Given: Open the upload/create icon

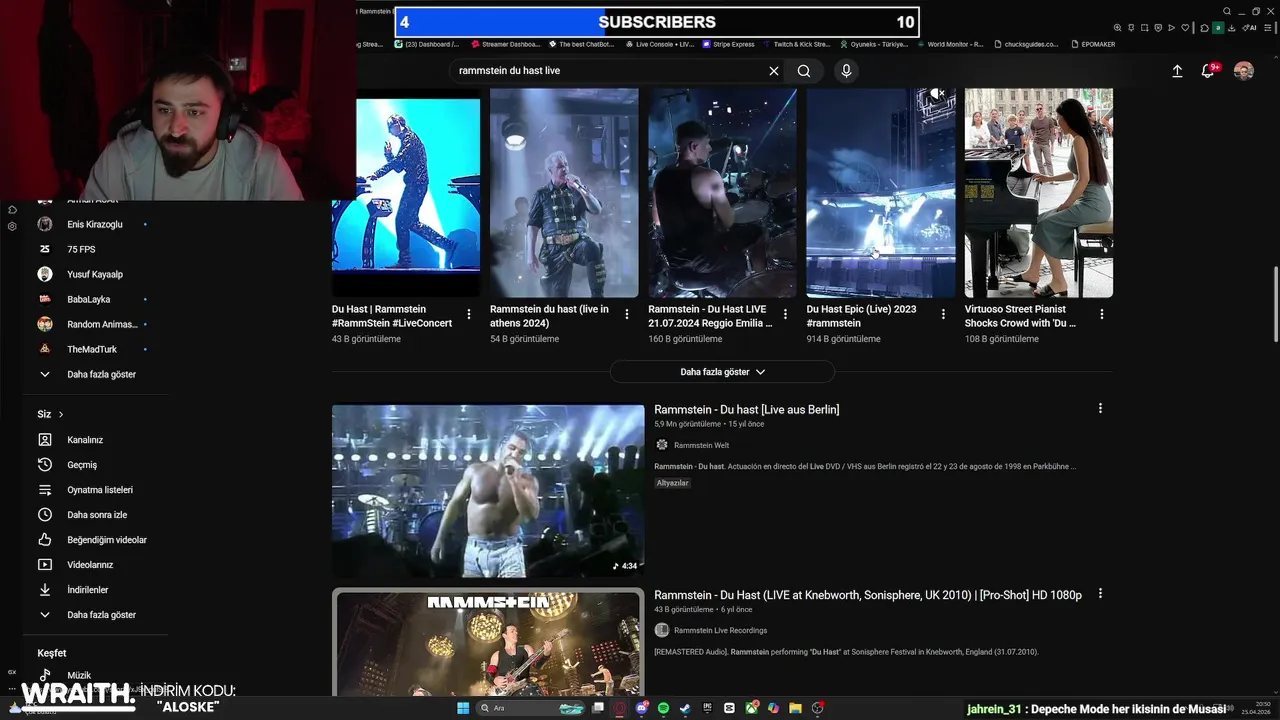Looking at the screenshot, I should [x=1177, y=71].
